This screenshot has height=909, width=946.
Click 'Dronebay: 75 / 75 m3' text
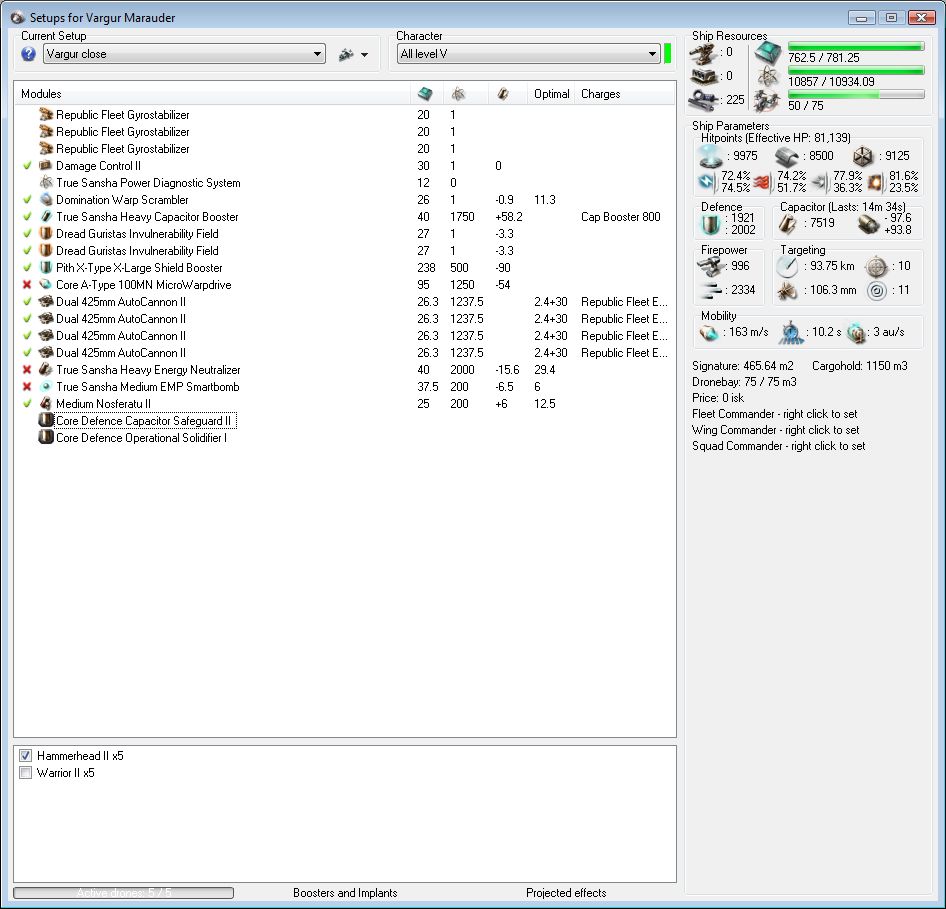pyautogui.click(x=744, y=382)
